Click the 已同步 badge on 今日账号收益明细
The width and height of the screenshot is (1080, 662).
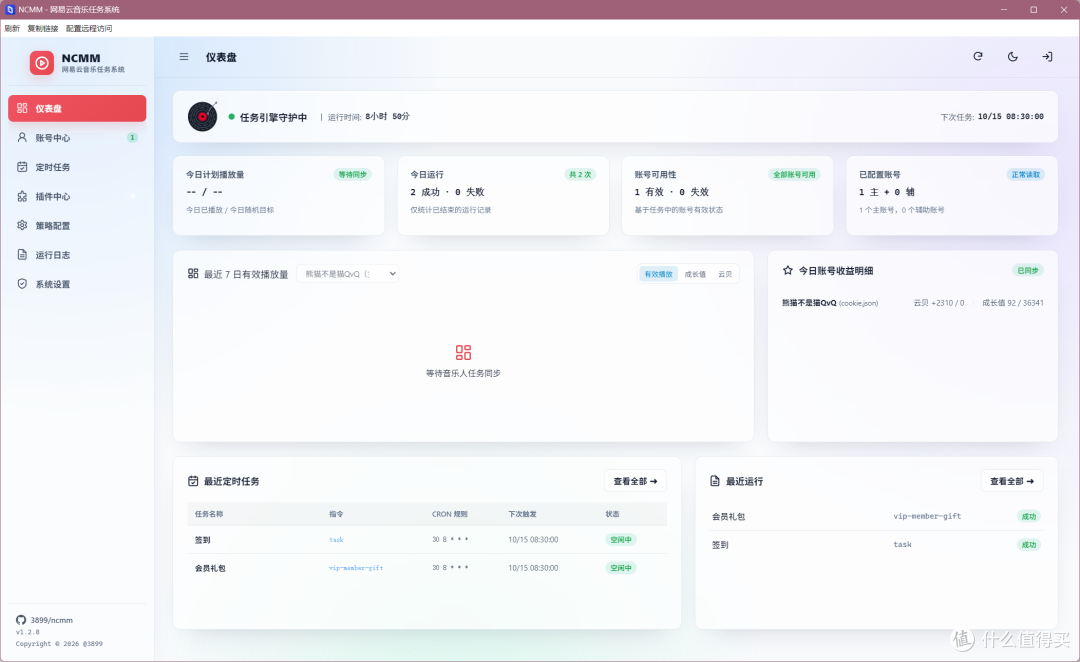click(1028, 271)
